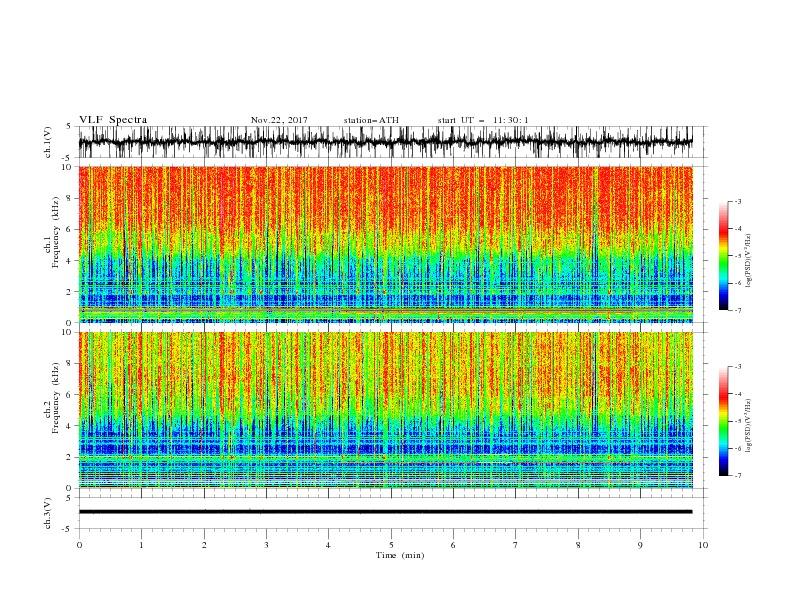
Task: Click ch.2 frequency axis tick "4"
Action: 70,426
